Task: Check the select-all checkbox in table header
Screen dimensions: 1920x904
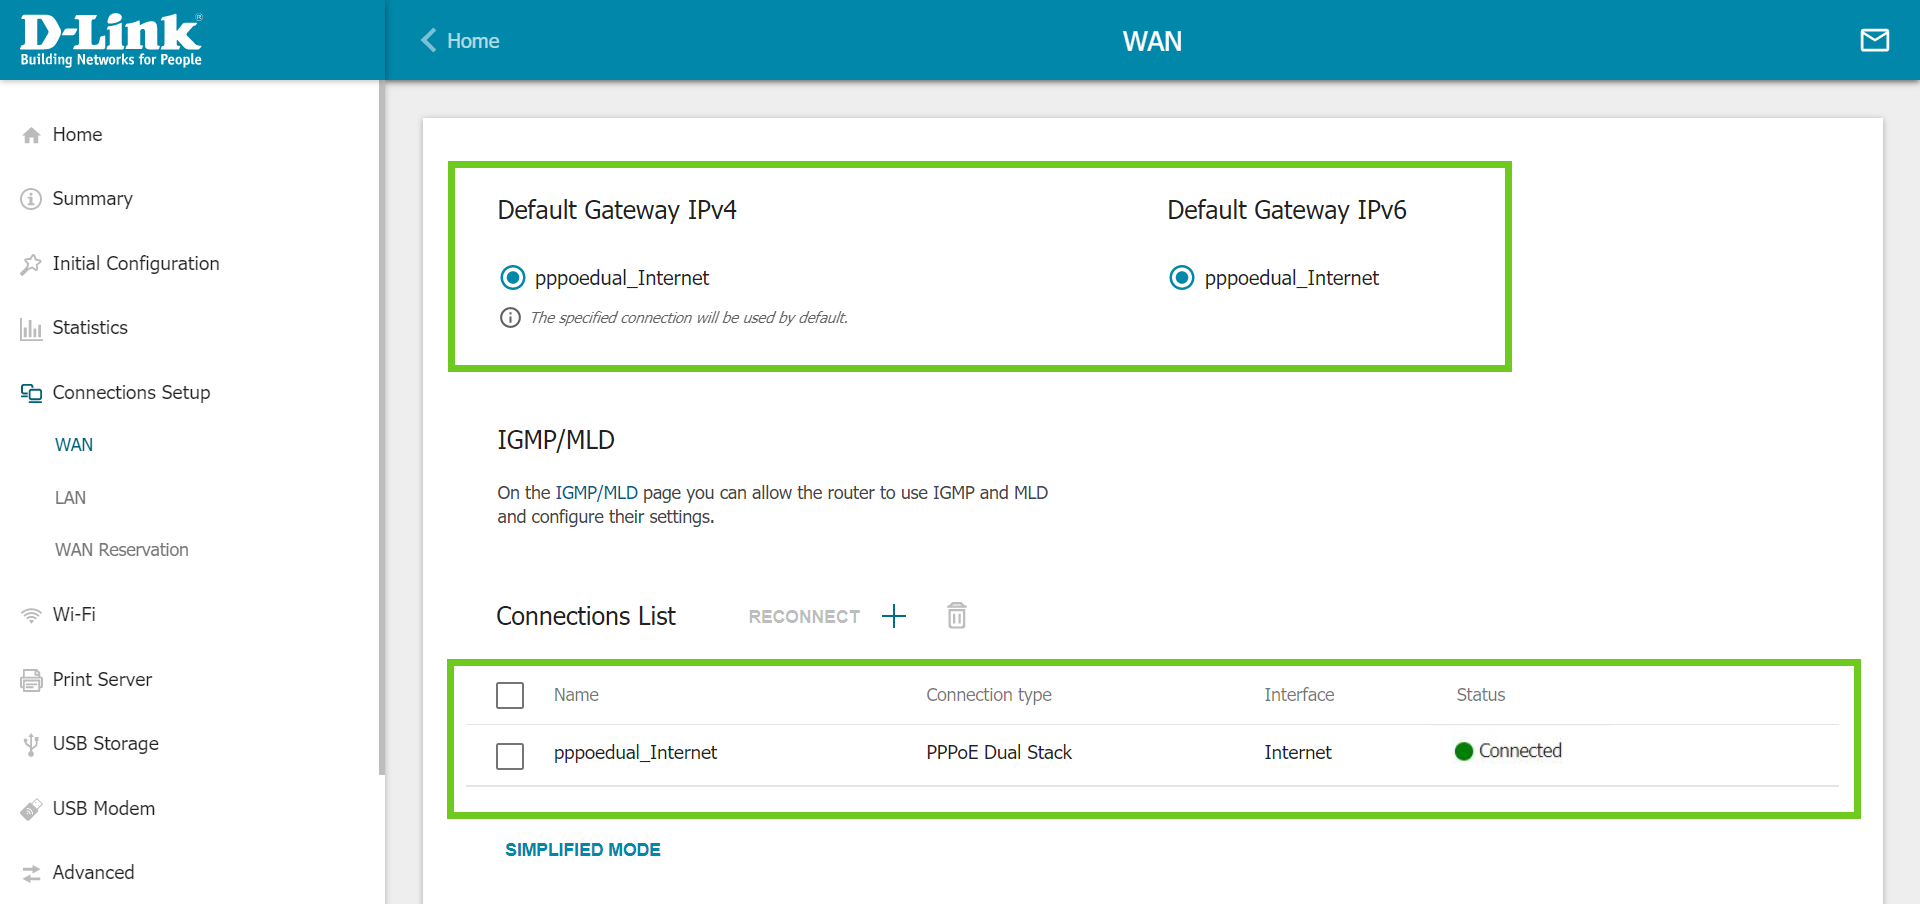Action: pos(510,695)
